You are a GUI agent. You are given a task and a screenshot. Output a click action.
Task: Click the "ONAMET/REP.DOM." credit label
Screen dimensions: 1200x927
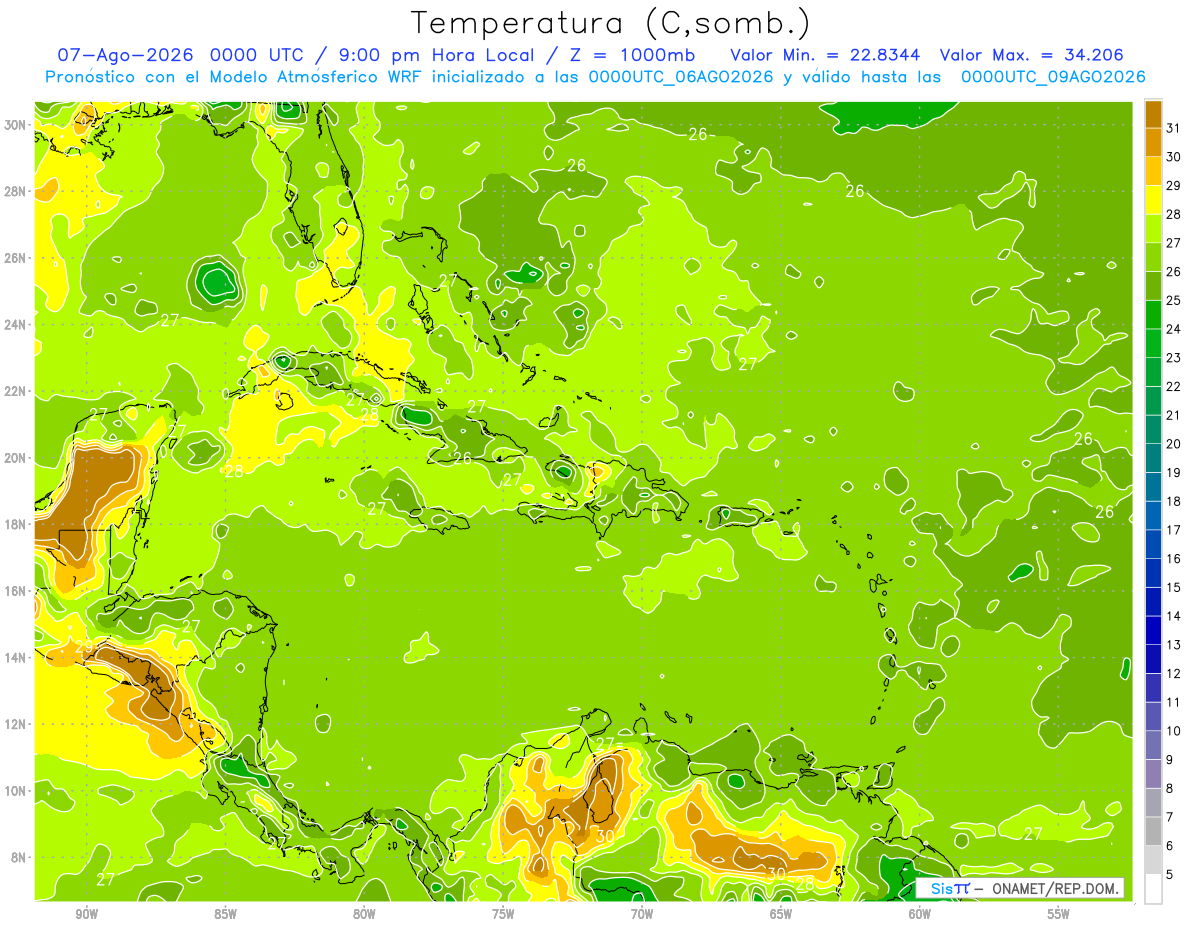point(1054,889)
